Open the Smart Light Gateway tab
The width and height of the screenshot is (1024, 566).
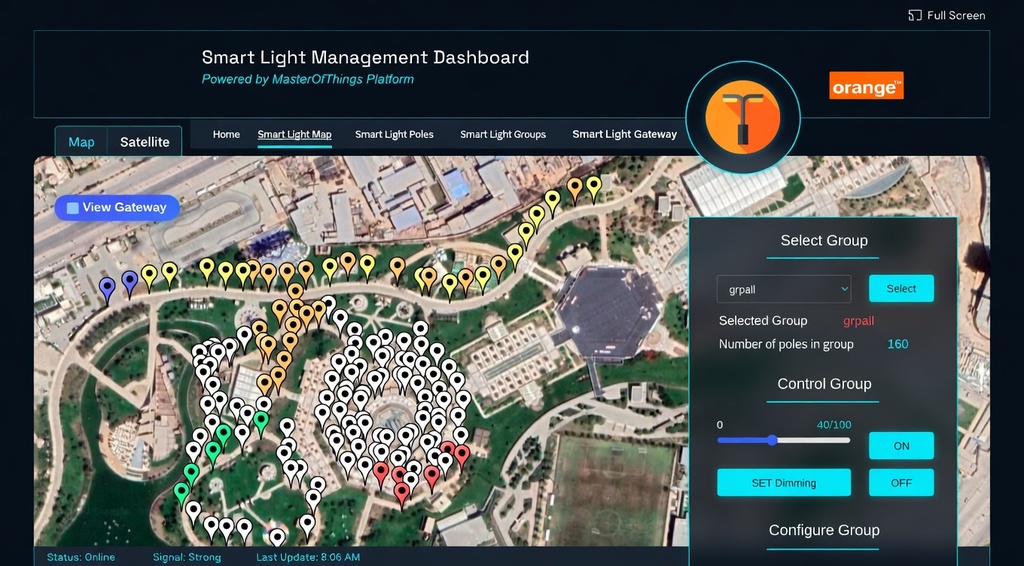click(x=624, y=134)
